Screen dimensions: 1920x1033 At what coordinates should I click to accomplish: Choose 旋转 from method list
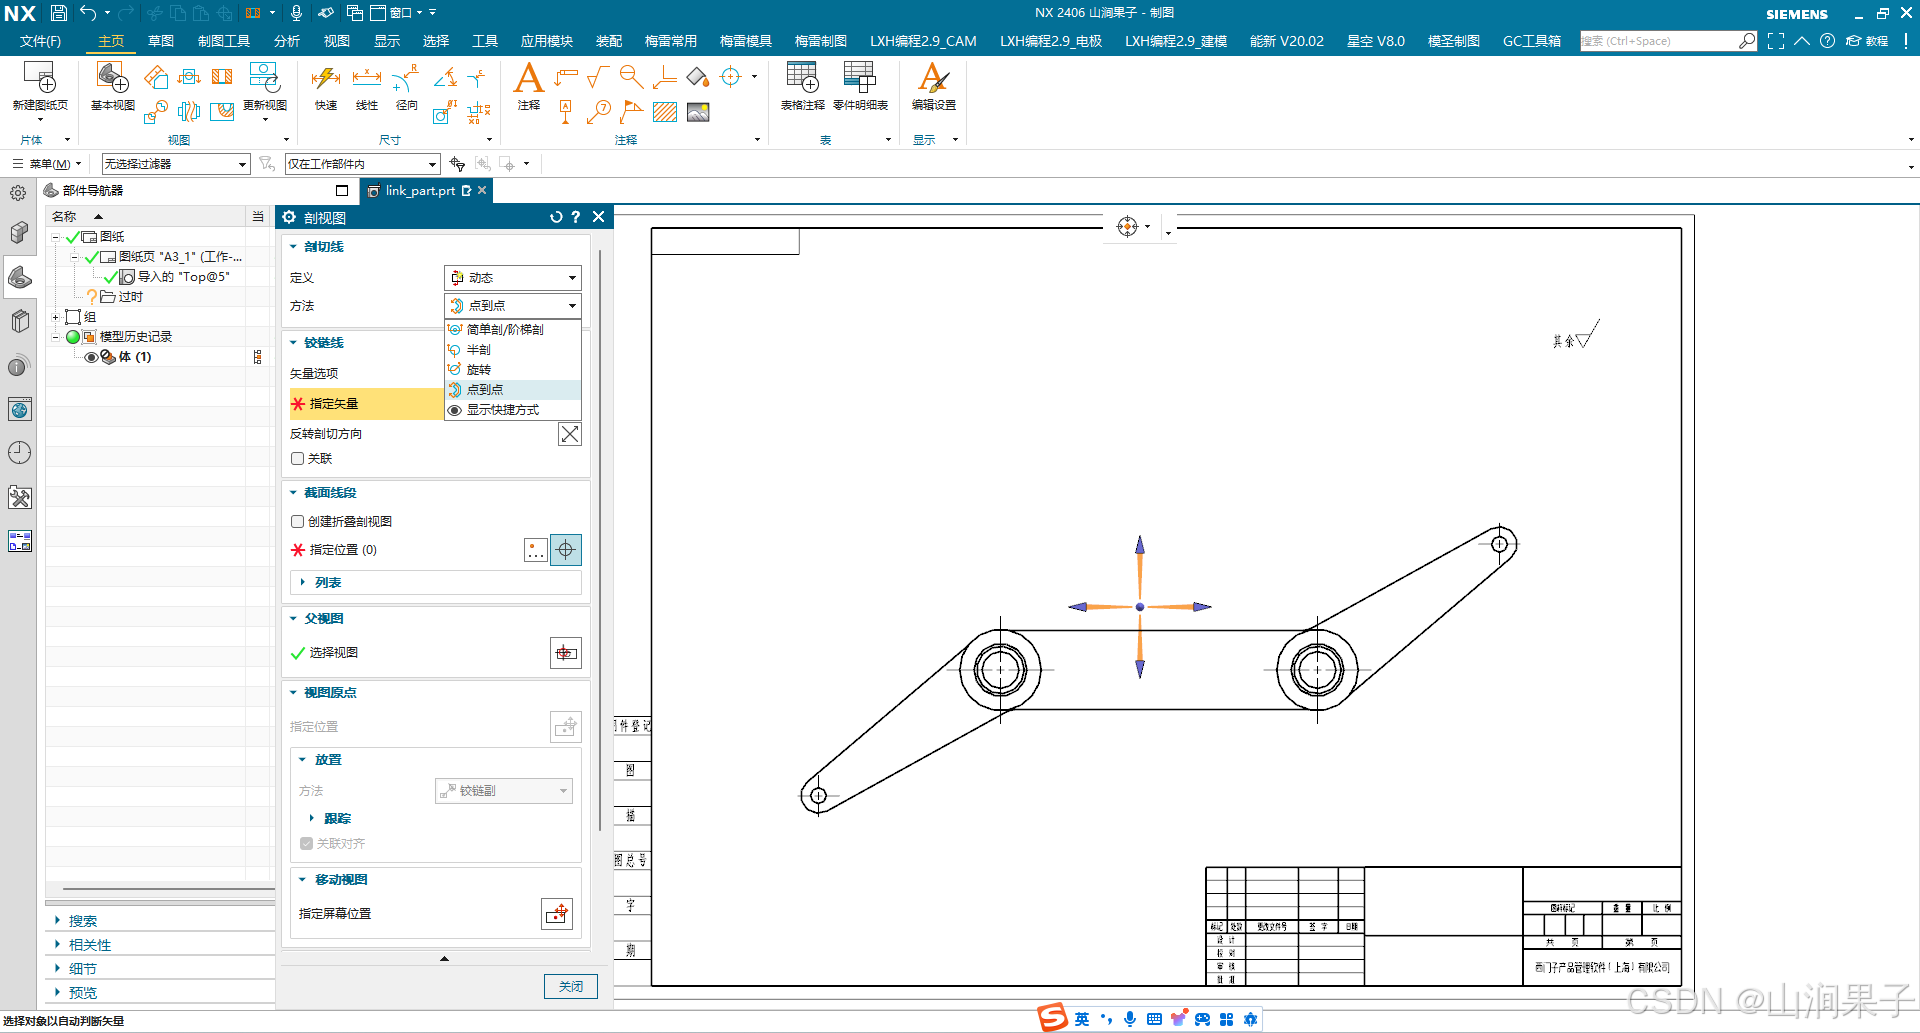point(512,369)
